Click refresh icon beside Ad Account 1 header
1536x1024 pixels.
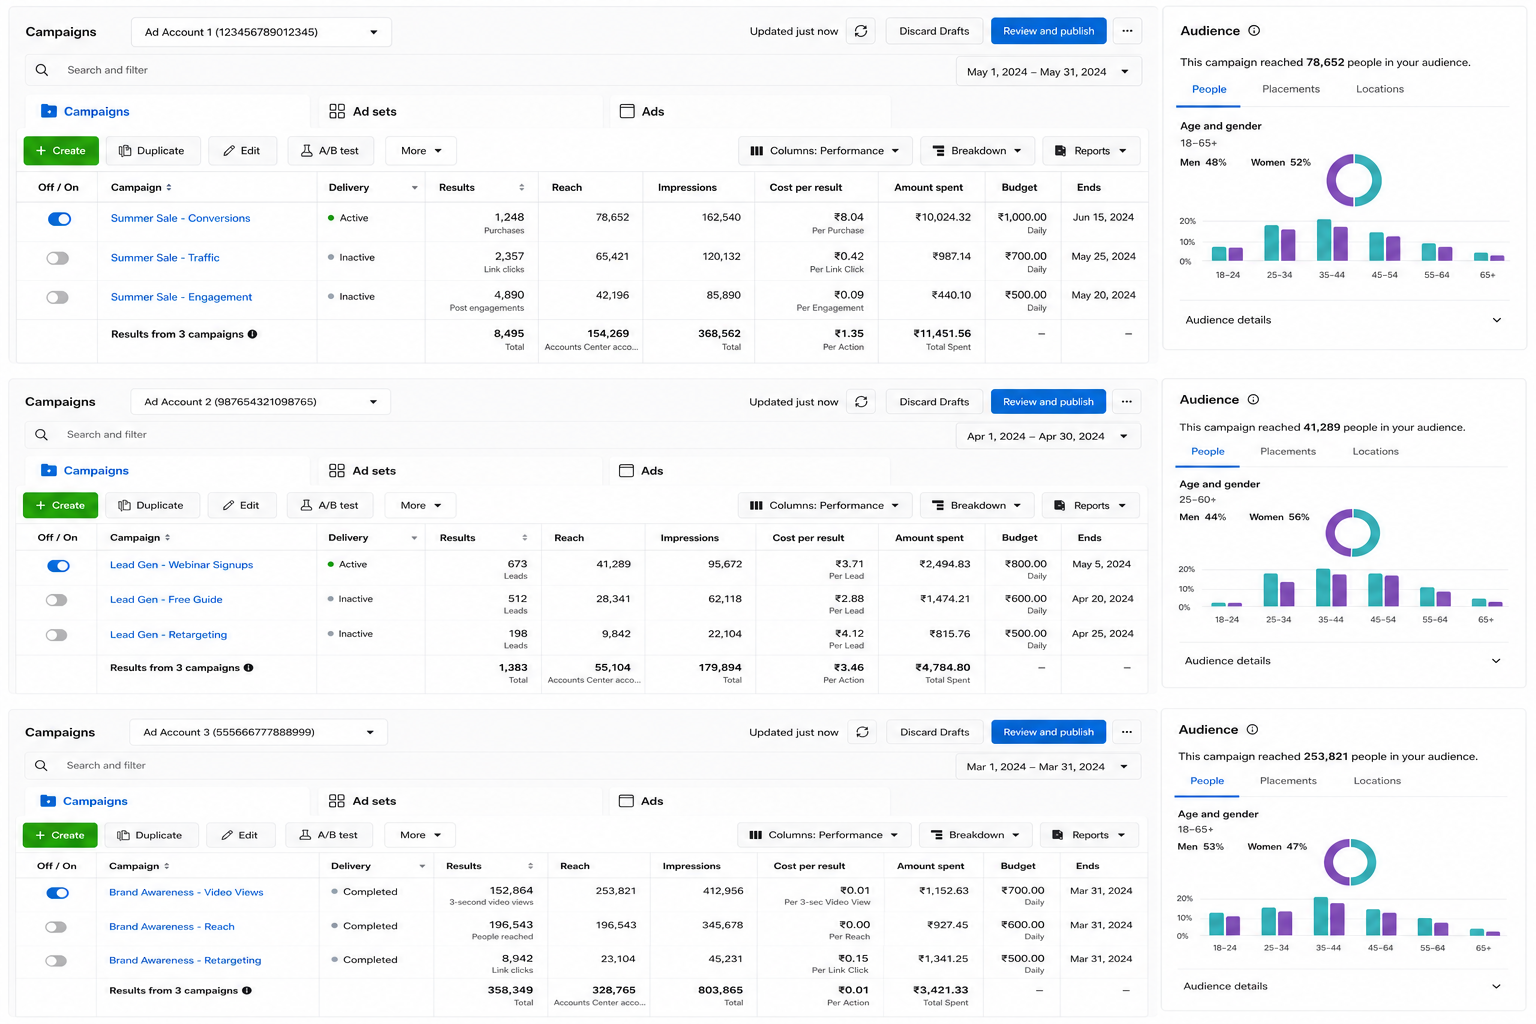(x=861, y=31)
